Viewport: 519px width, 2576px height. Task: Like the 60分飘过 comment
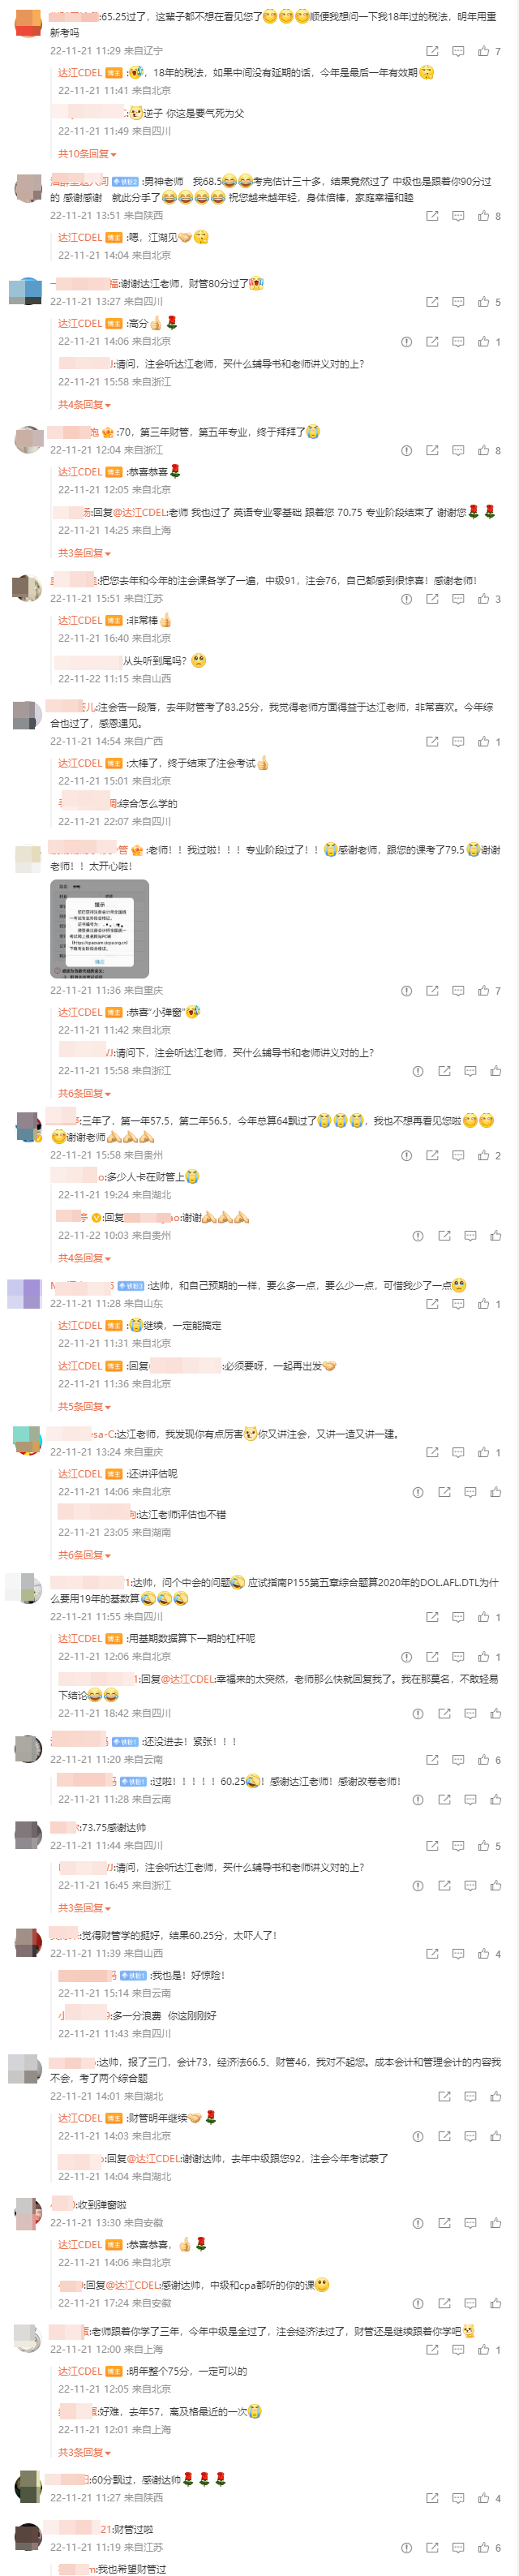483,2498
